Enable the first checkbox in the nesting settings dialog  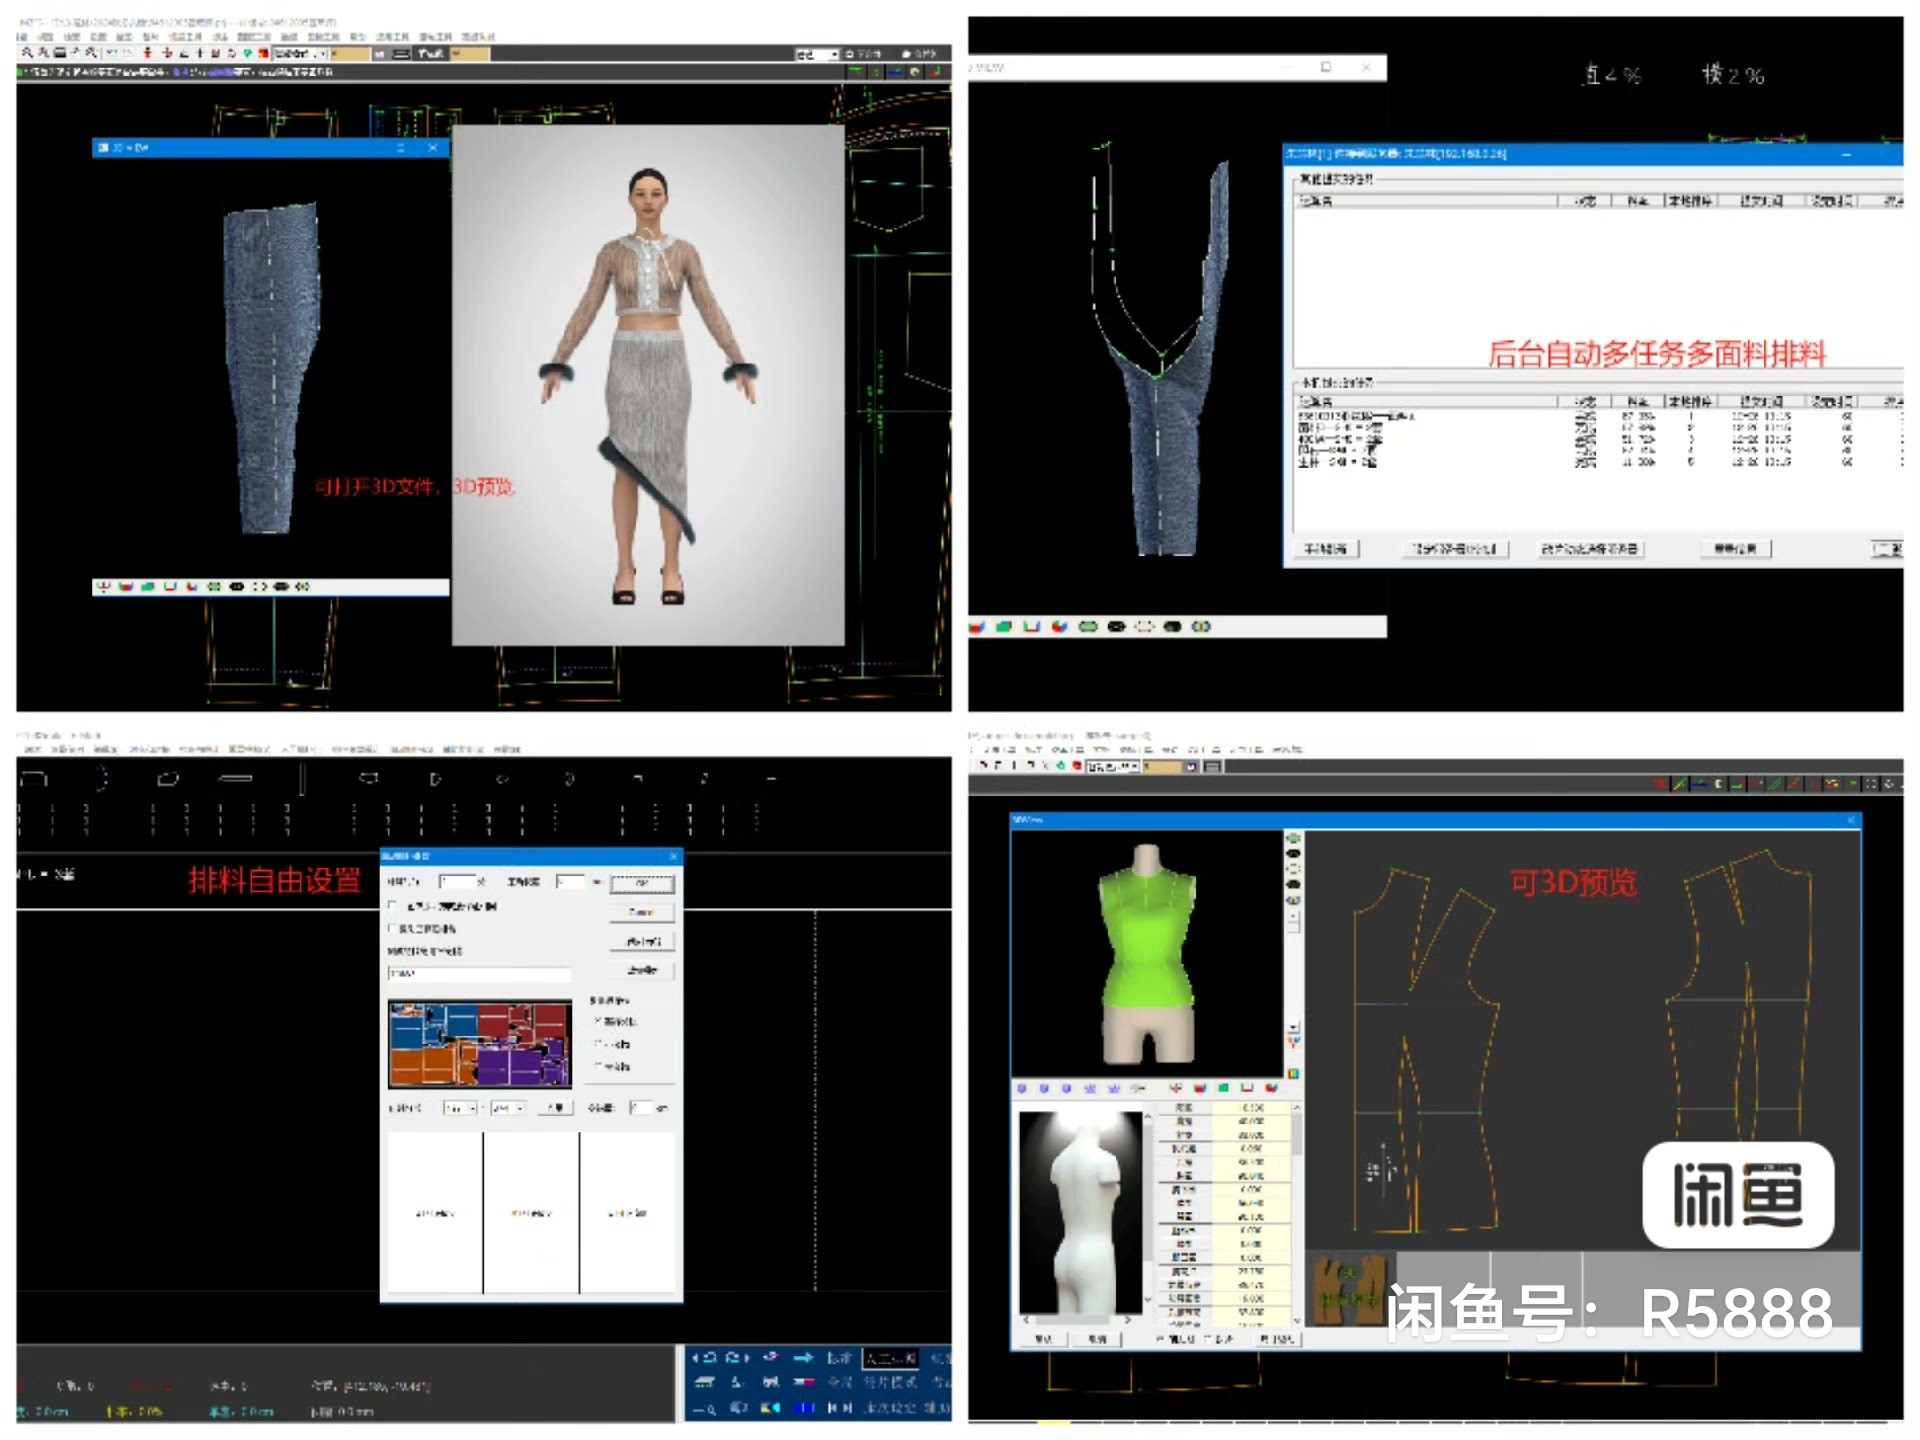tap(391, 905)
